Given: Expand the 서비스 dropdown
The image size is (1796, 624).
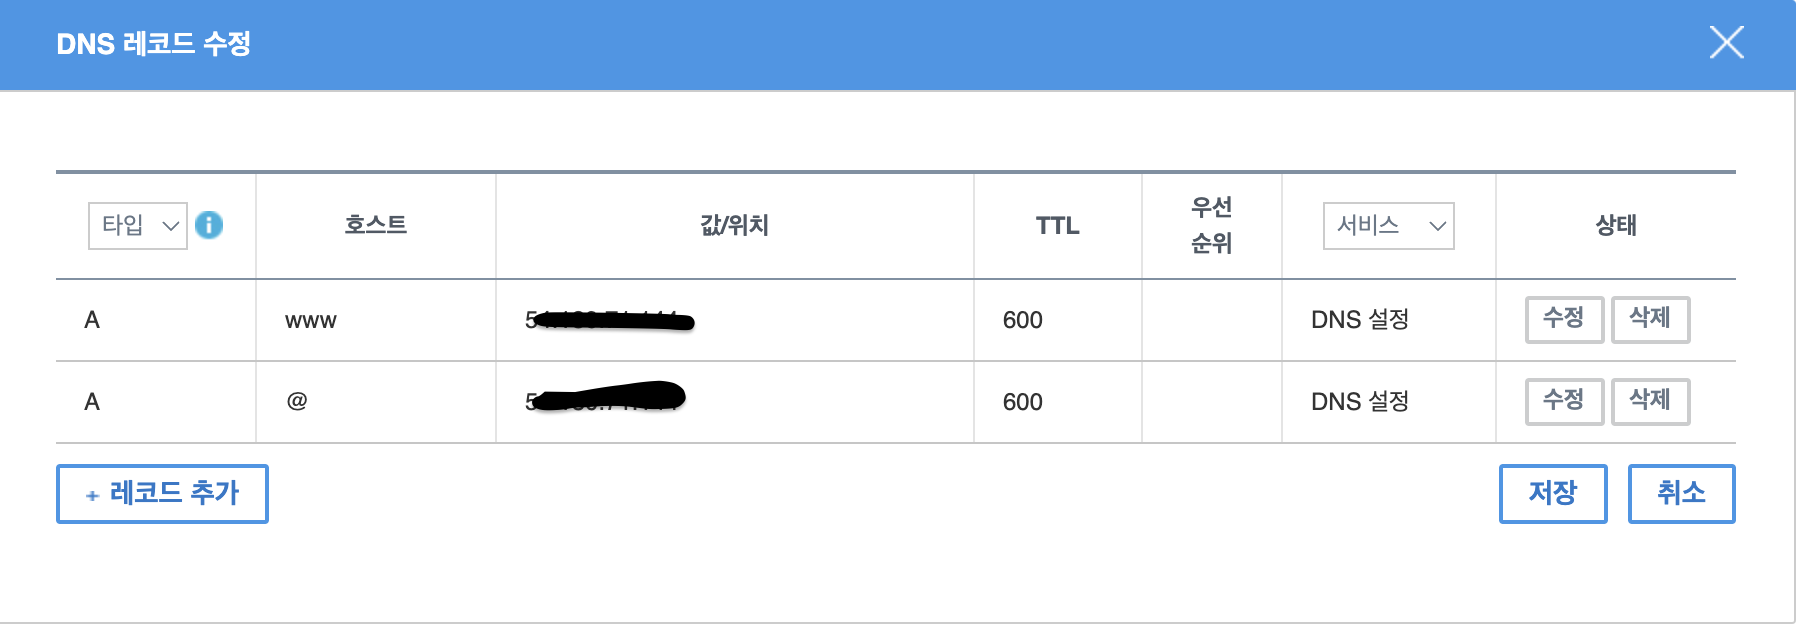Looking at the screenshot, I should 1388,226.
